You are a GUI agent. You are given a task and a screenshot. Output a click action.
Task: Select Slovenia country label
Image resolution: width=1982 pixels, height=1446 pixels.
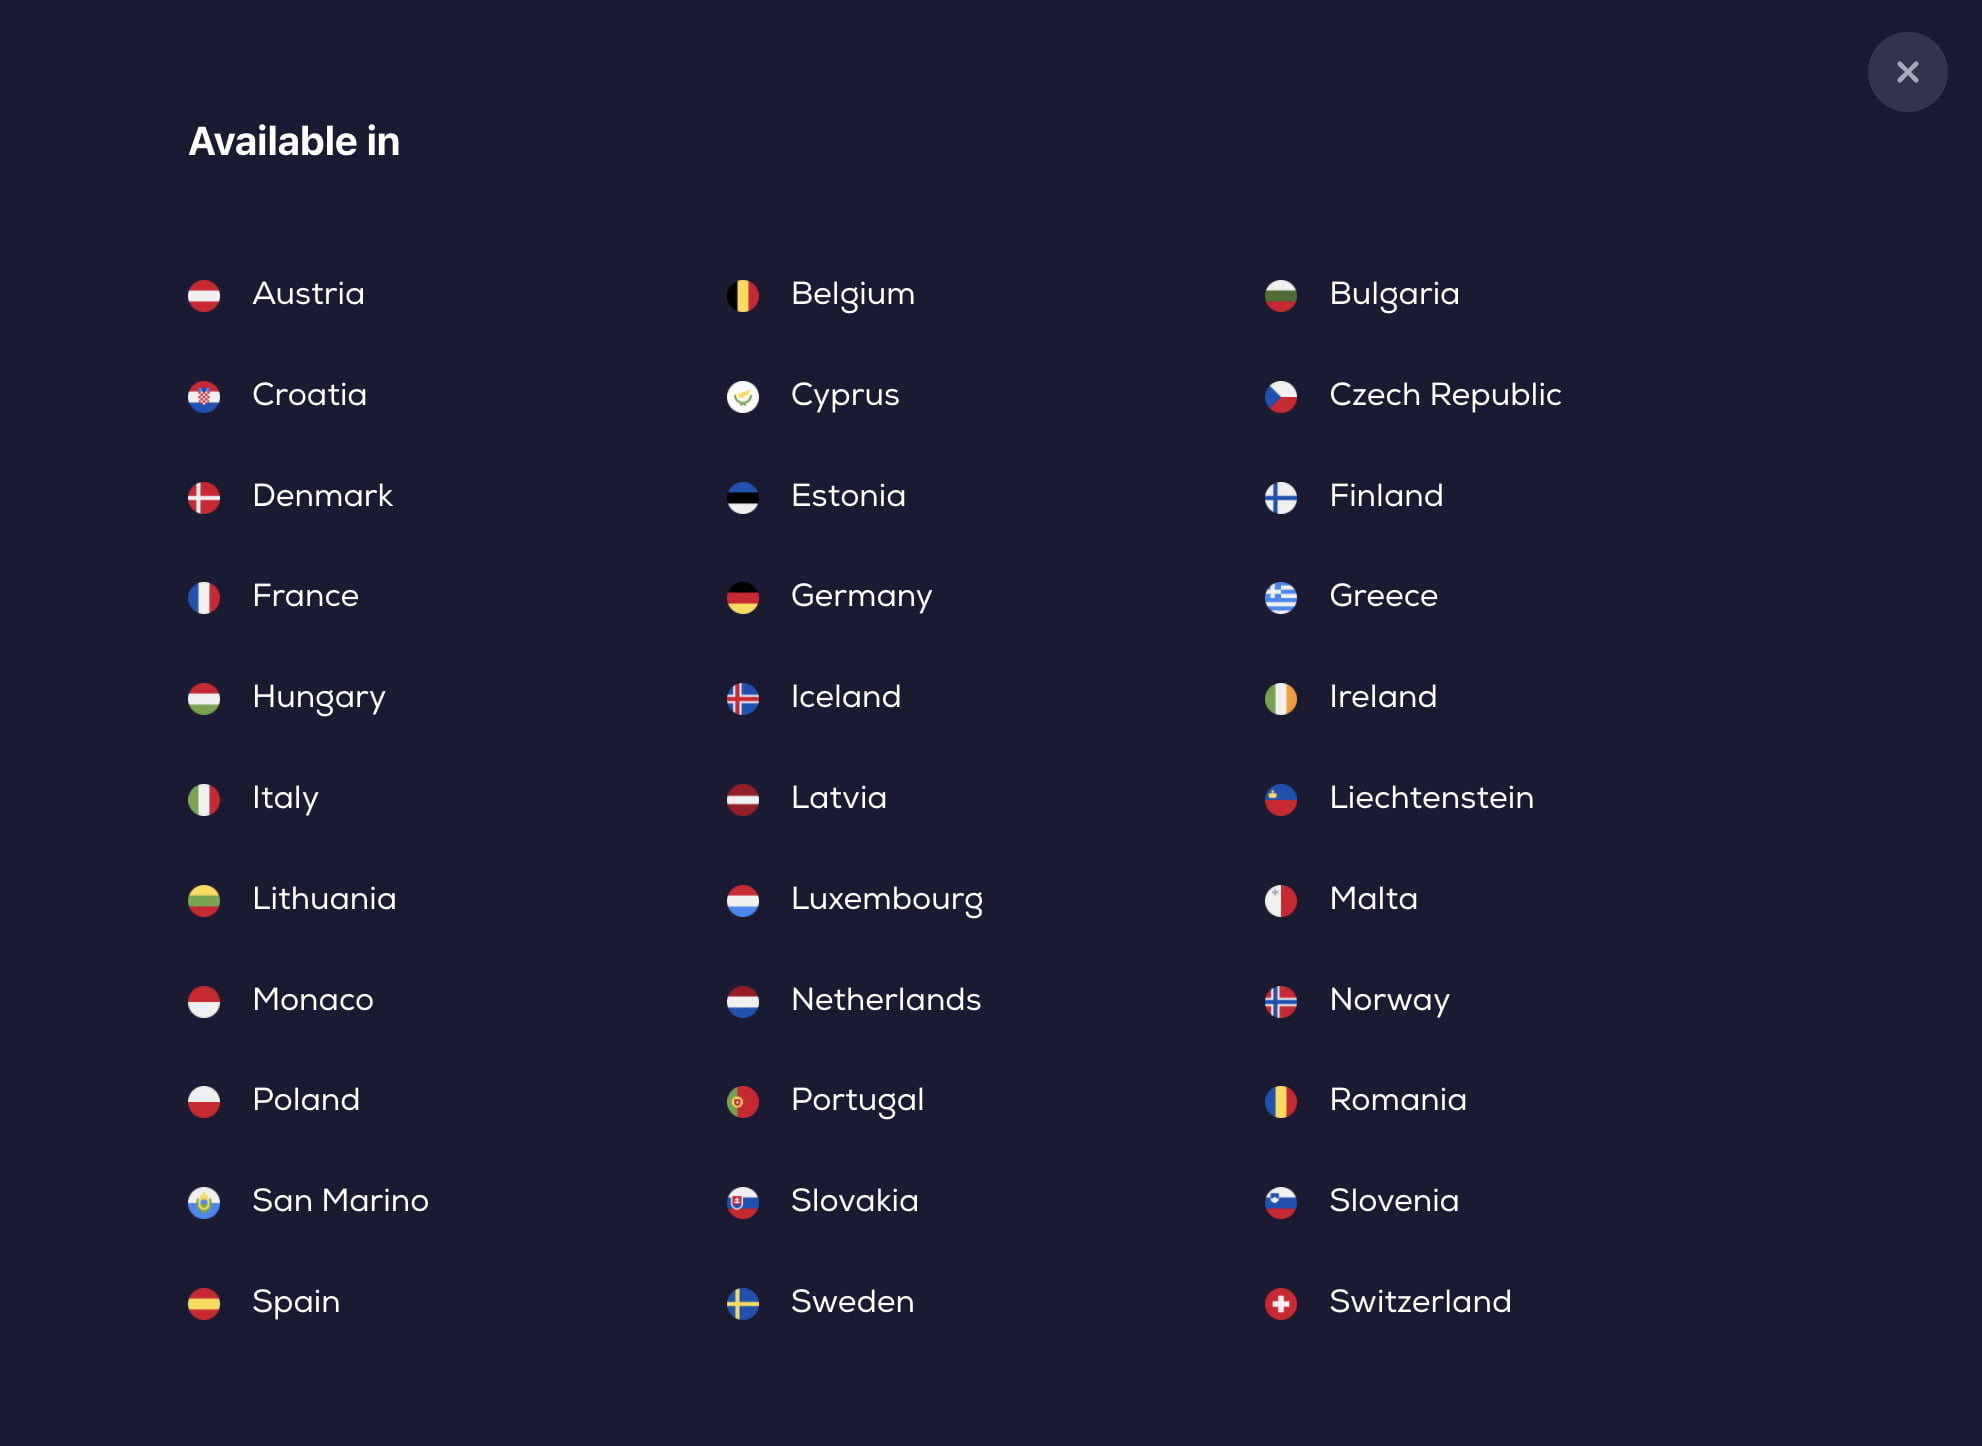click(1394, 1200)
